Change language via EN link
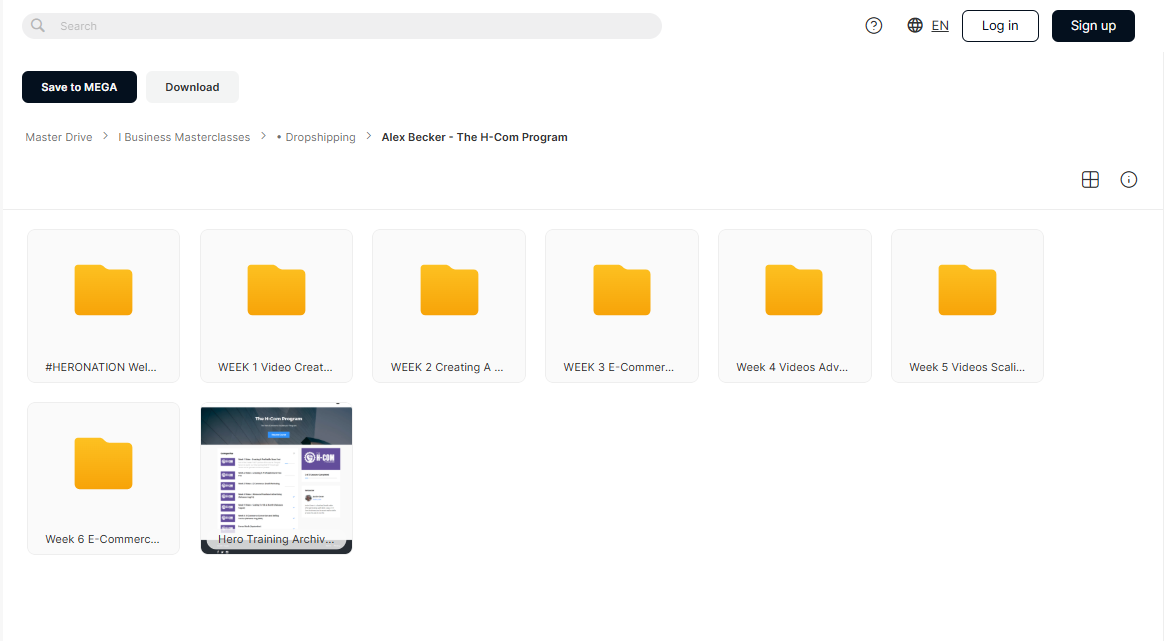The width and height of the screenshot is (1164, 641). (x=940, y=26)
